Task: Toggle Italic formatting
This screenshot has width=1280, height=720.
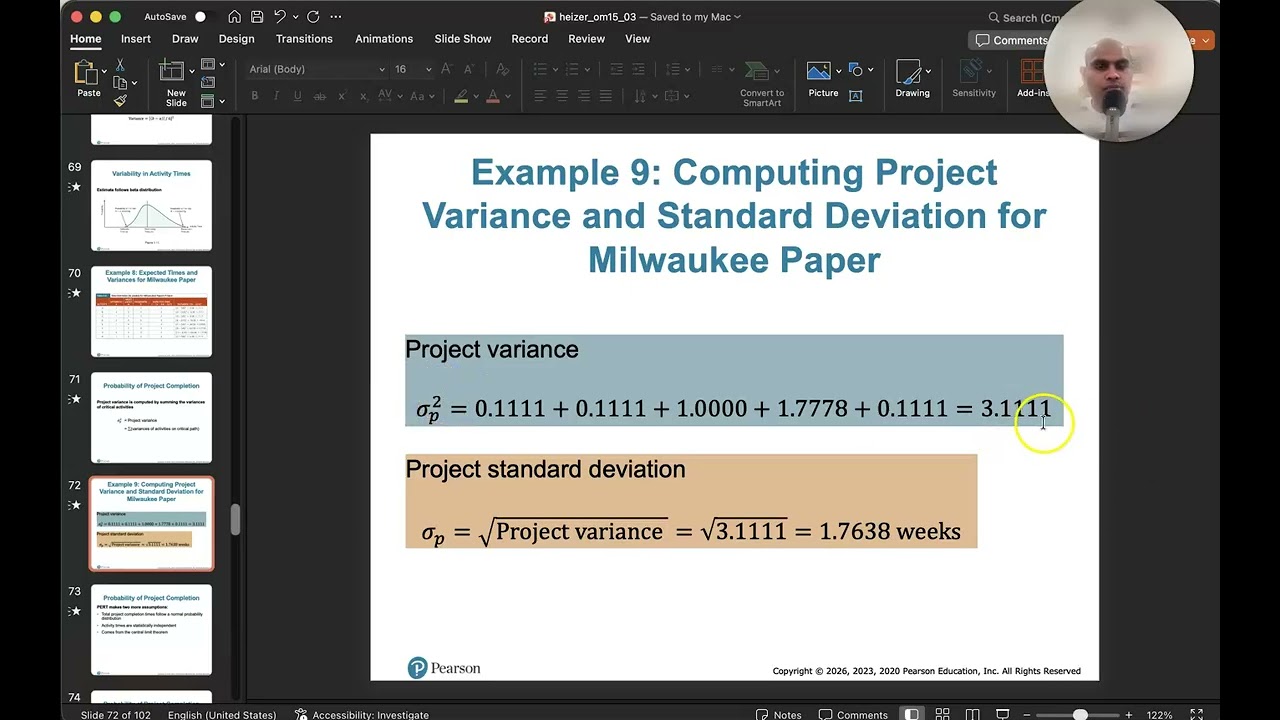Action: coord(277,96)
